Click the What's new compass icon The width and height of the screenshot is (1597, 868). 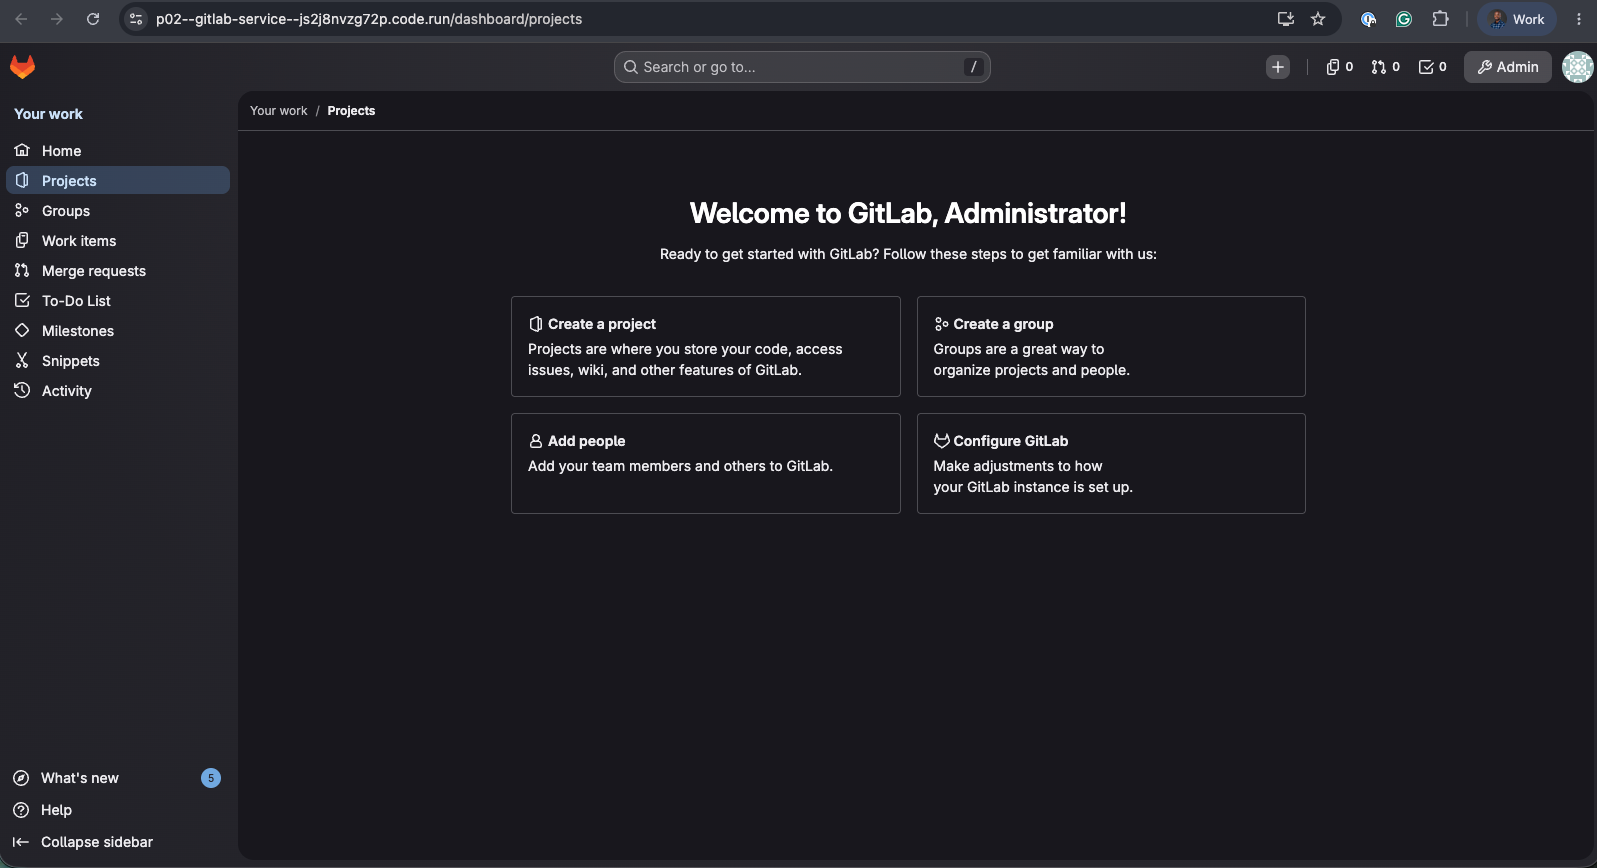(x=21, y=778)
